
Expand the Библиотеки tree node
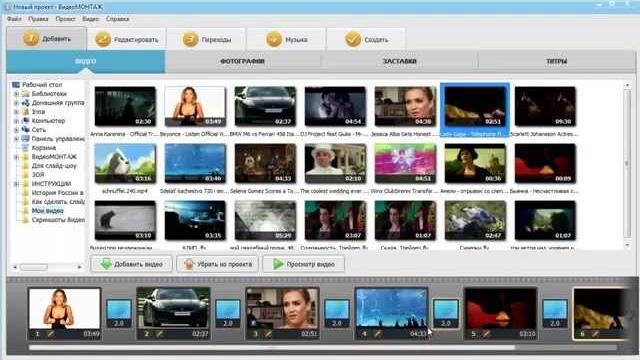(16, 94)
